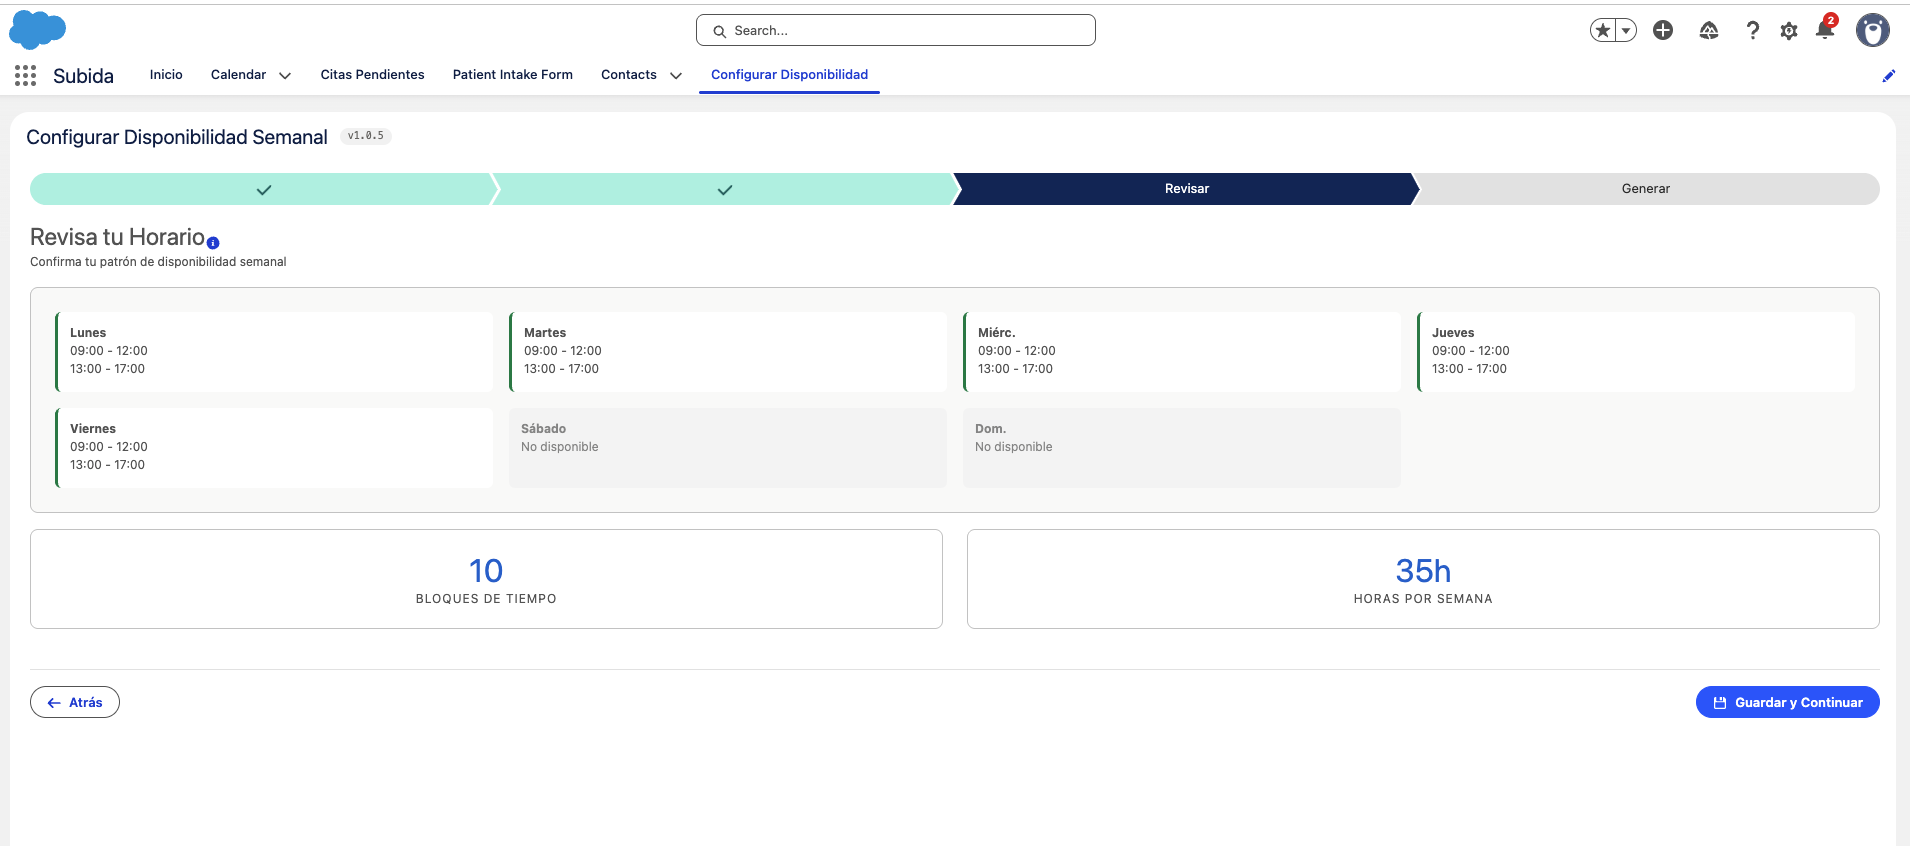Expand the Contacts tab dropdown chevron
The image size is (1910, 846).
tap(676, 75)
